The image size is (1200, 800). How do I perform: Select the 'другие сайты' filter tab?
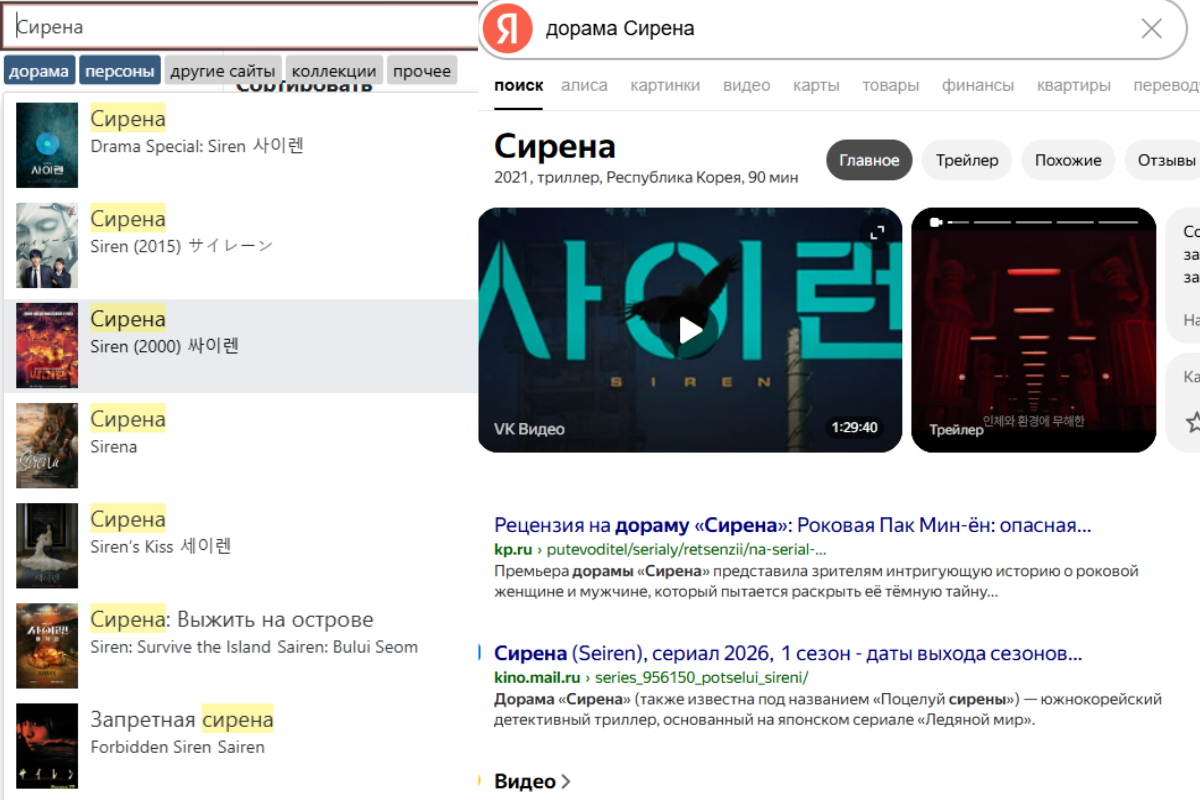[x=223, y=71]
